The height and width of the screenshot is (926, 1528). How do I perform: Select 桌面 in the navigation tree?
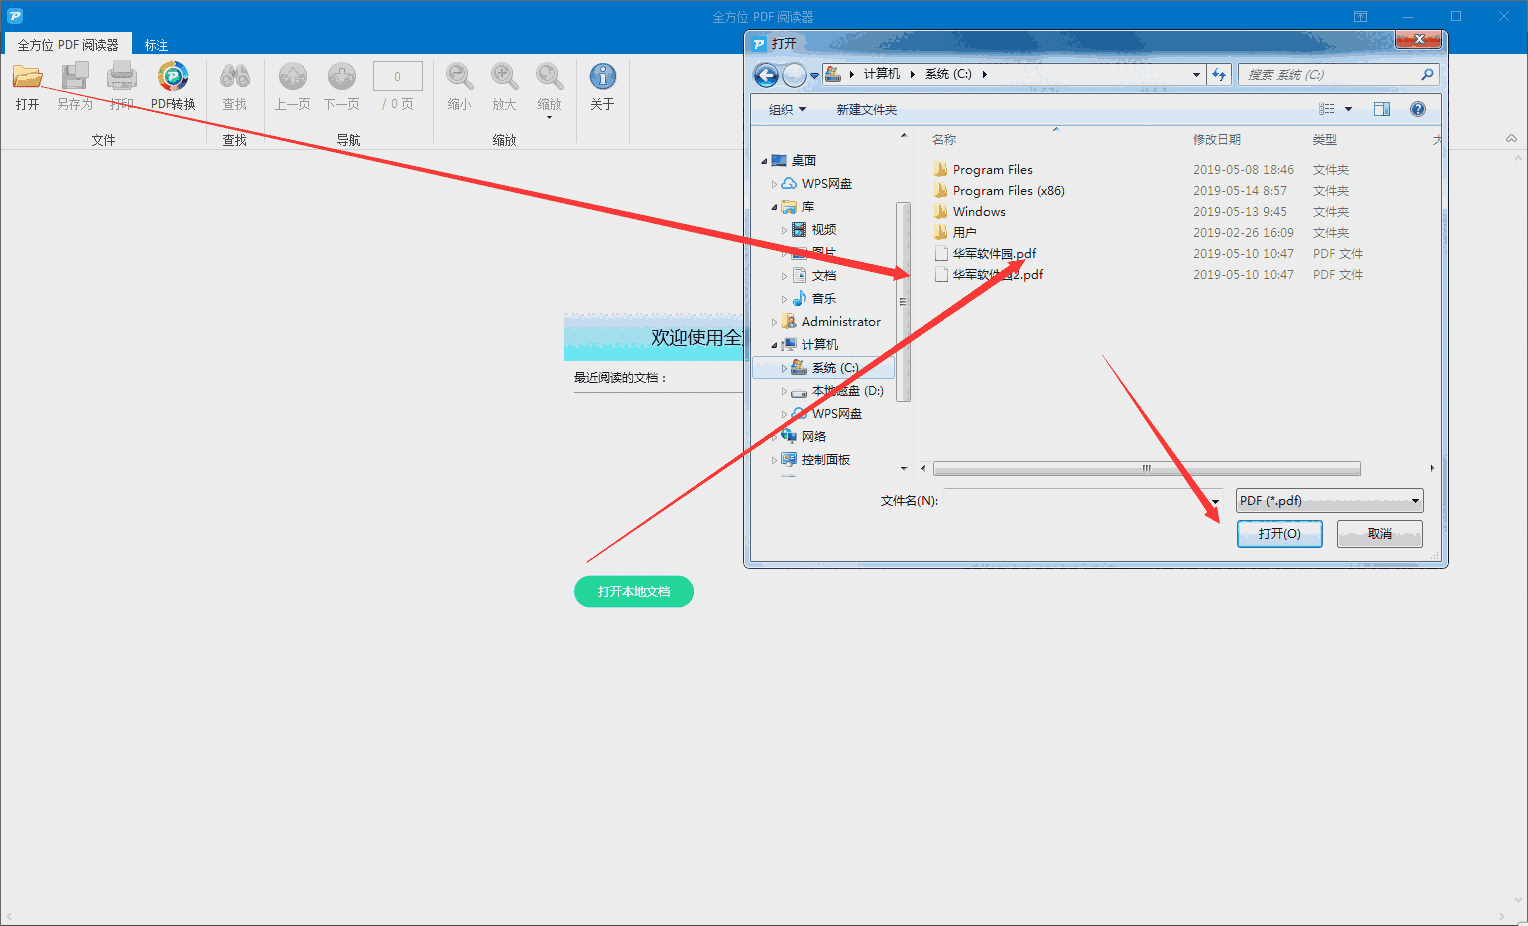coord(804,161)
